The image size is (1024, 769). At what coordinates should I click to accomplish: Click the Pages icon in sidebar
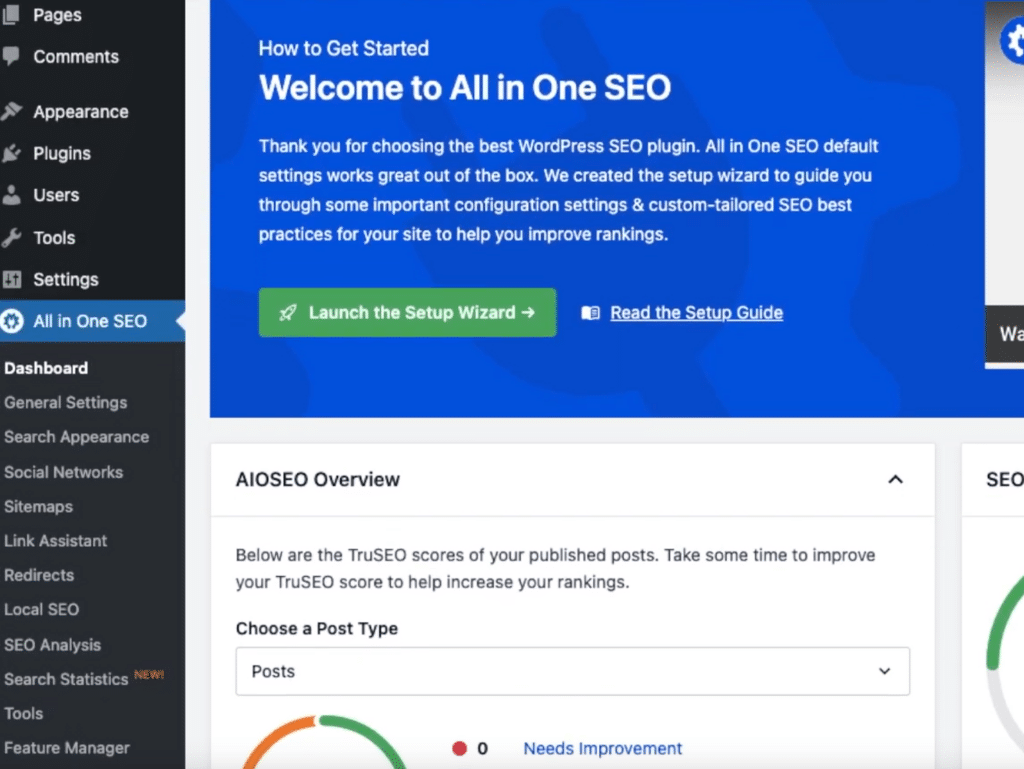pyautogui.click(x=11, y=15)
